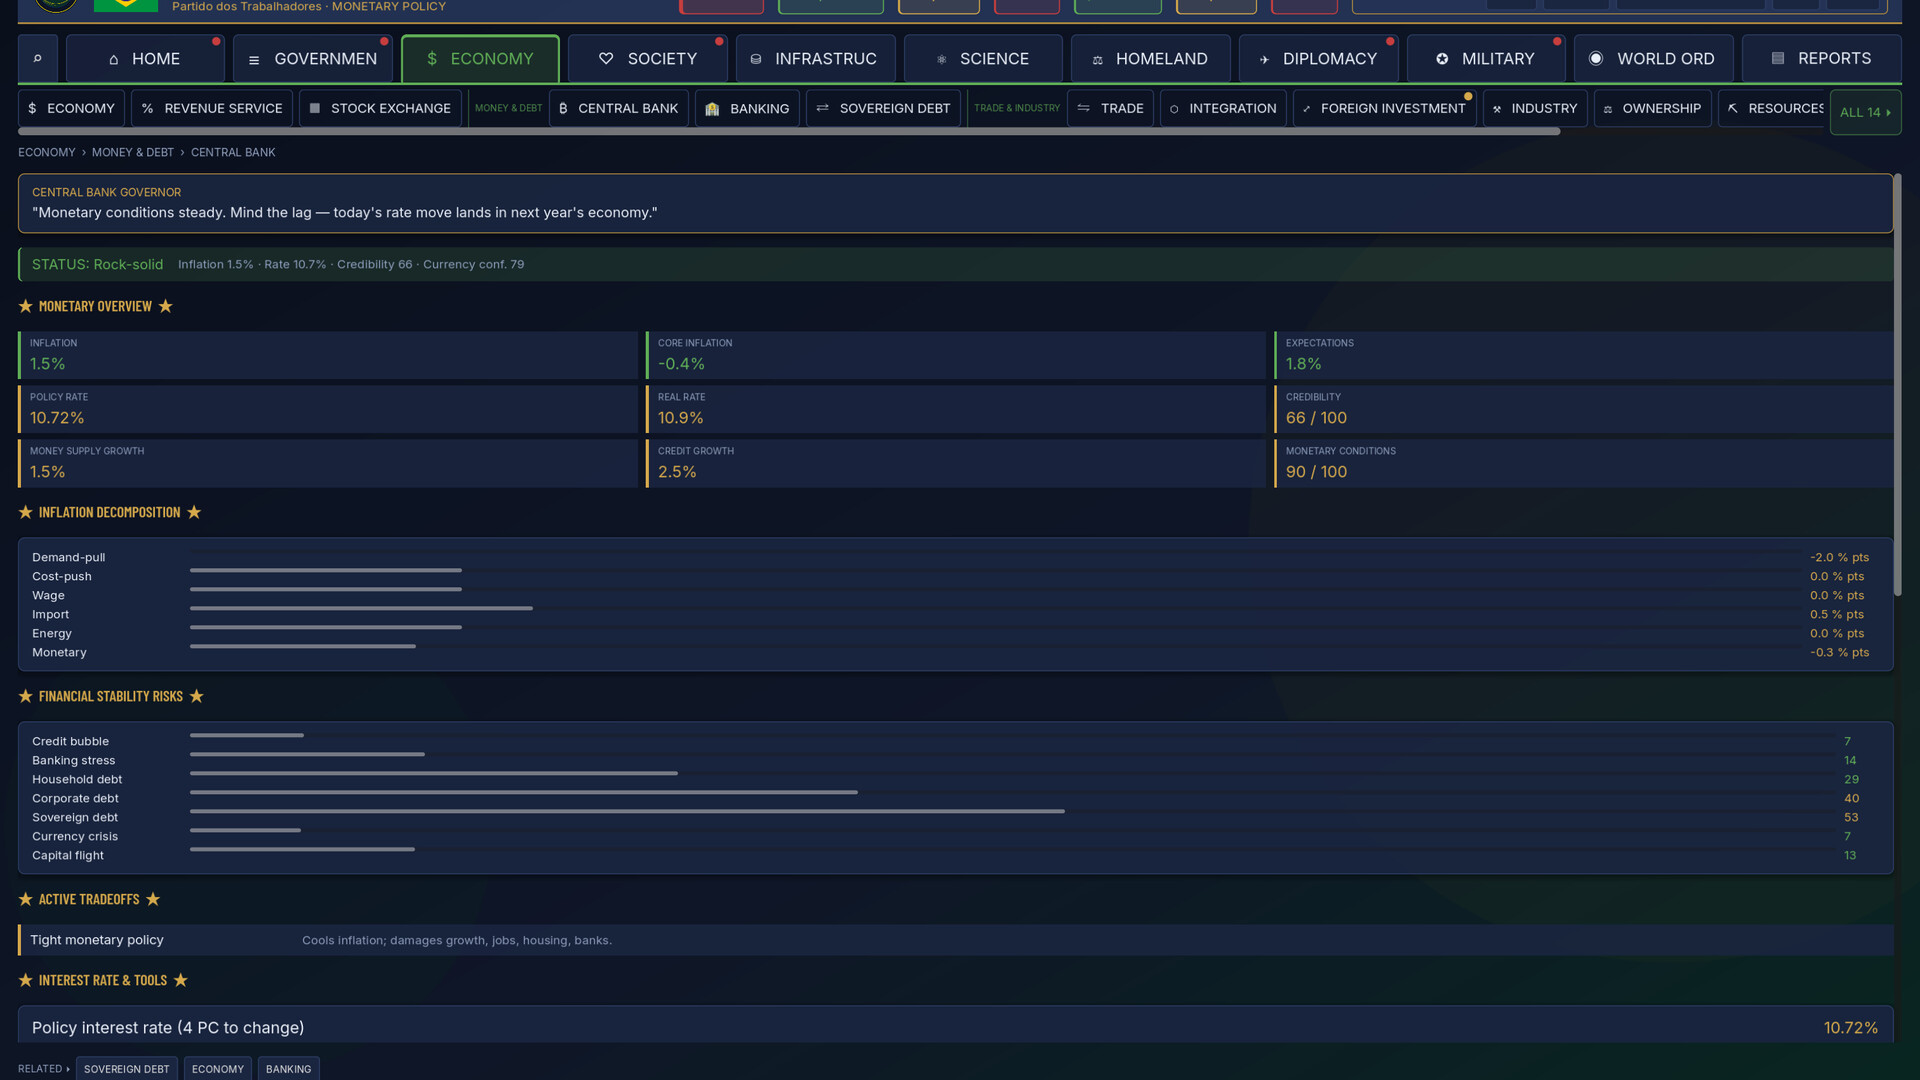Screen dimensions: 1920x1080
Task: Click the related ECONOMY button
Action: point(218,1069)
